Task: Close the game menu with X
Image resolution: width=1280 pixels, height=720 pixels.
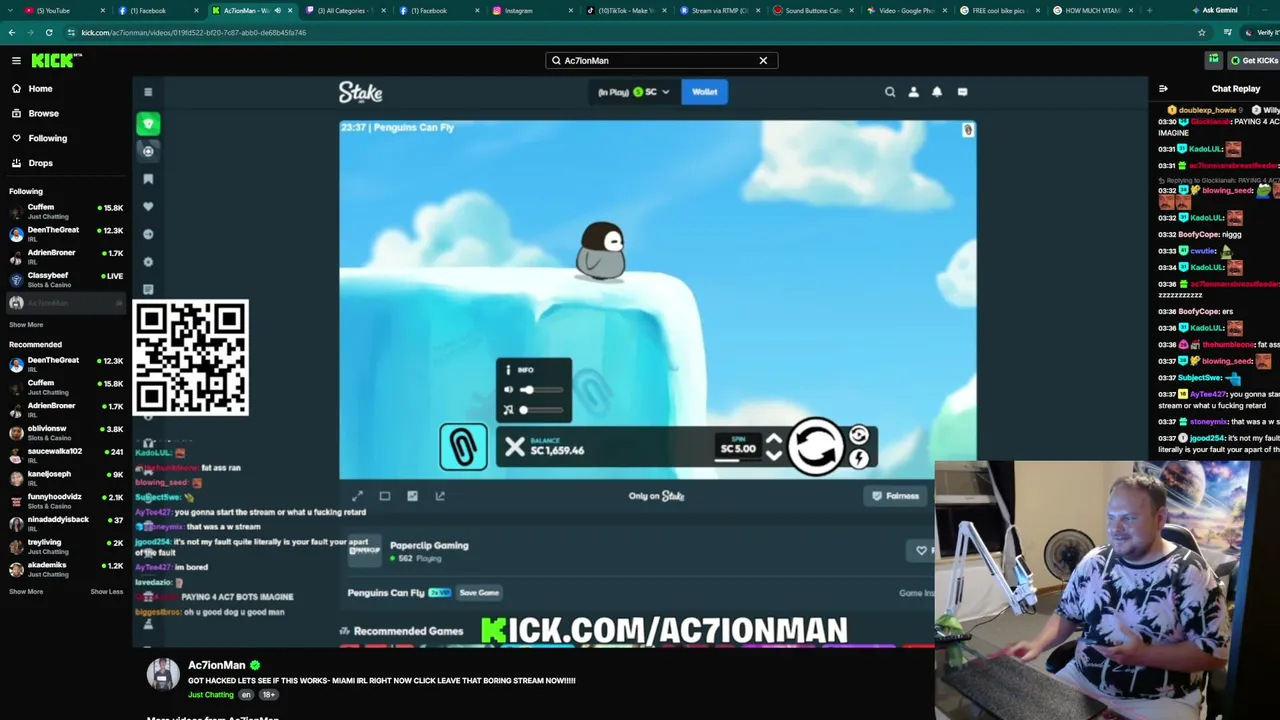Action: click(514, 448)
